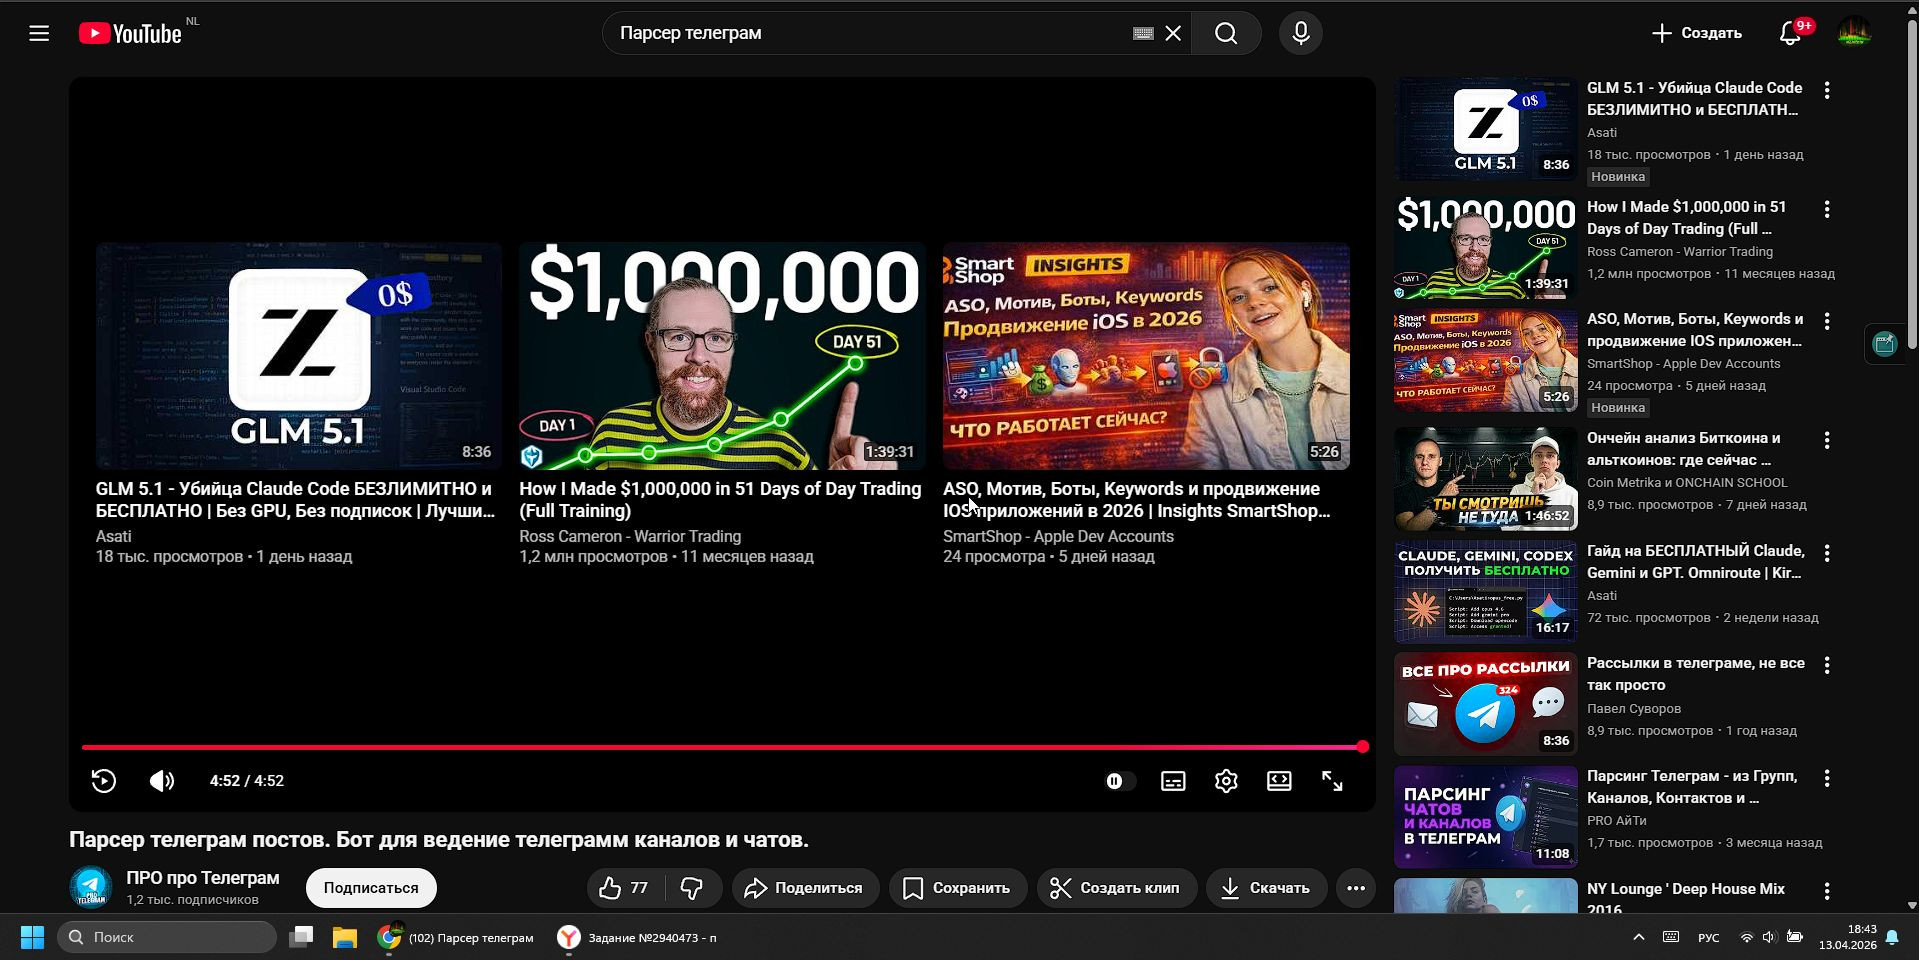Open the YouTube hamburger guide menu

[x=39, y=33]
